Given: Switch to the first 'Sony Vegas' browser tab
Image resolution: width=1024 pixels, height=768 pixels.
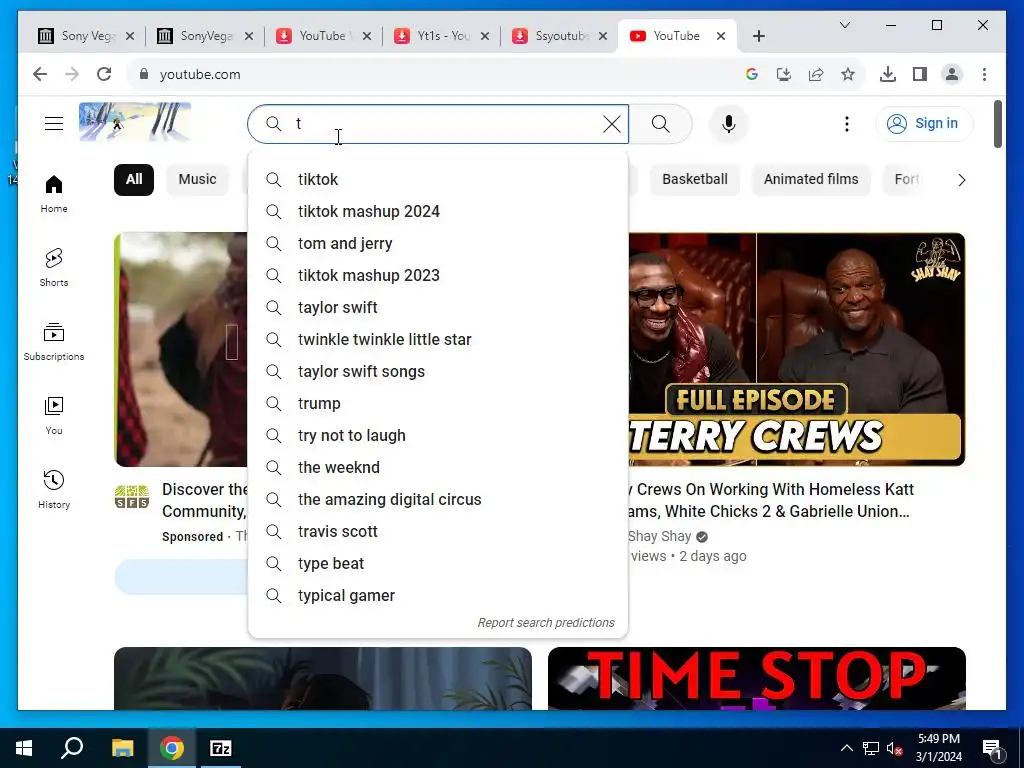Looking at the screenshot, I should (x=86, y=36).
